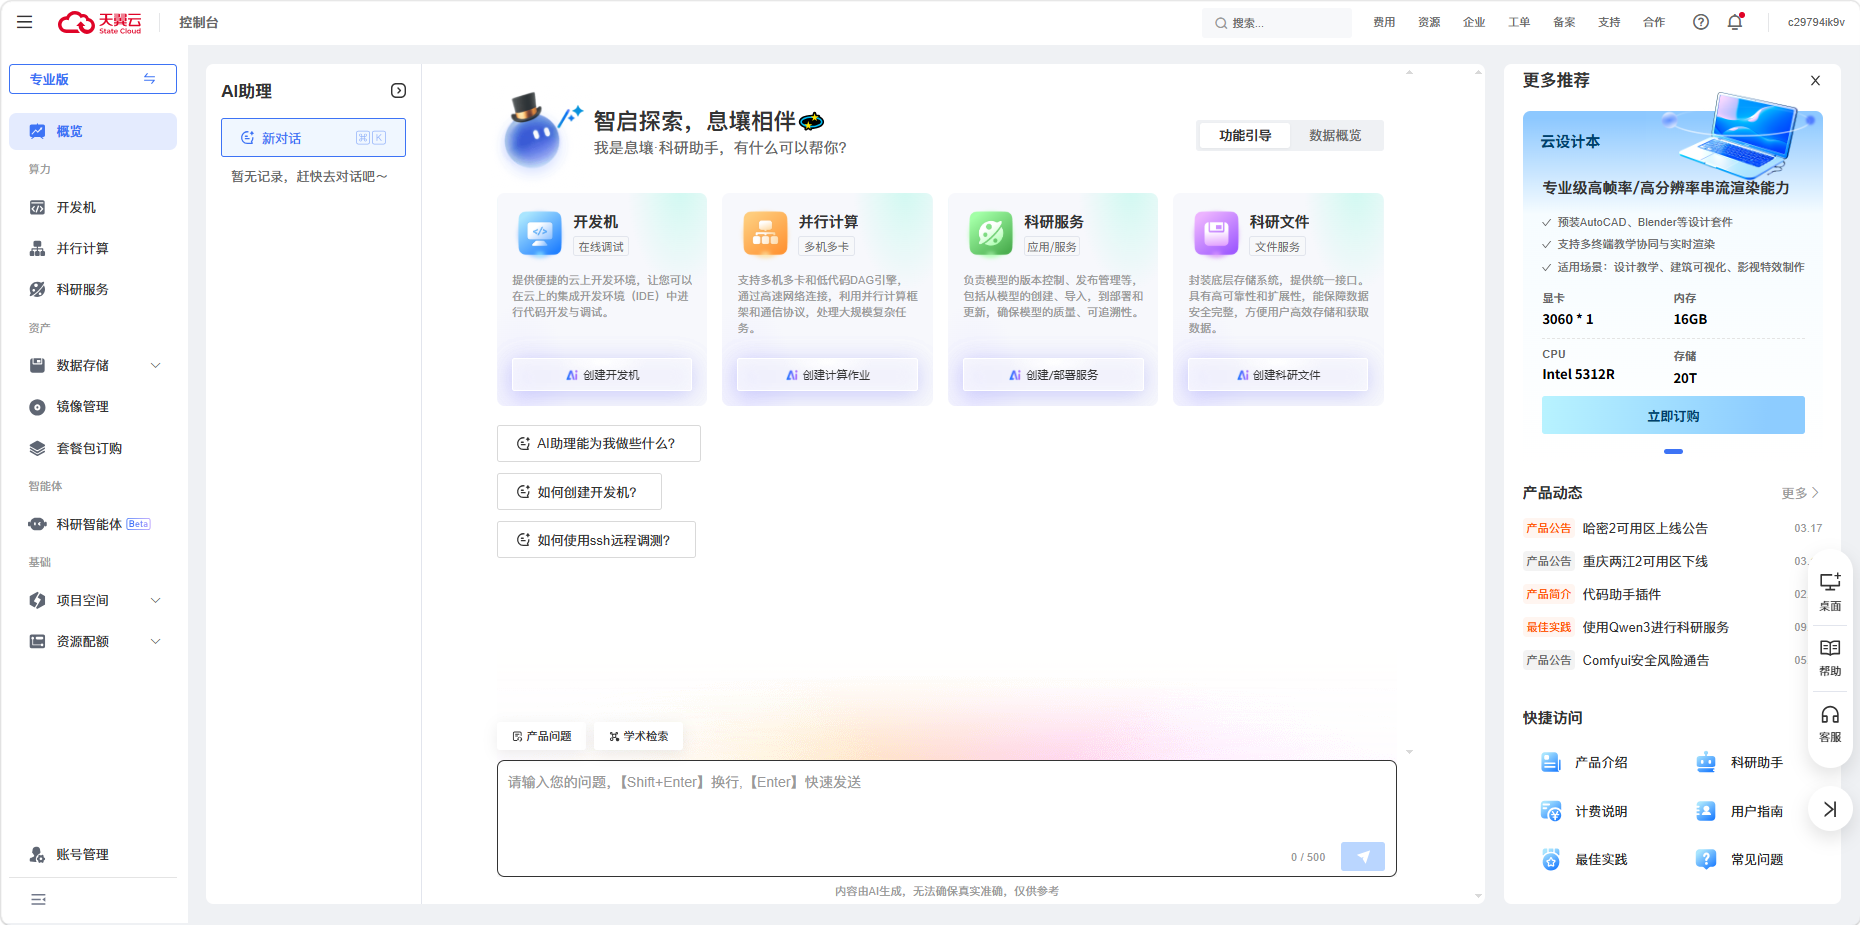Click the notification bell icon
Viewport: 1860px width, 925px height.
[1735, 22]
